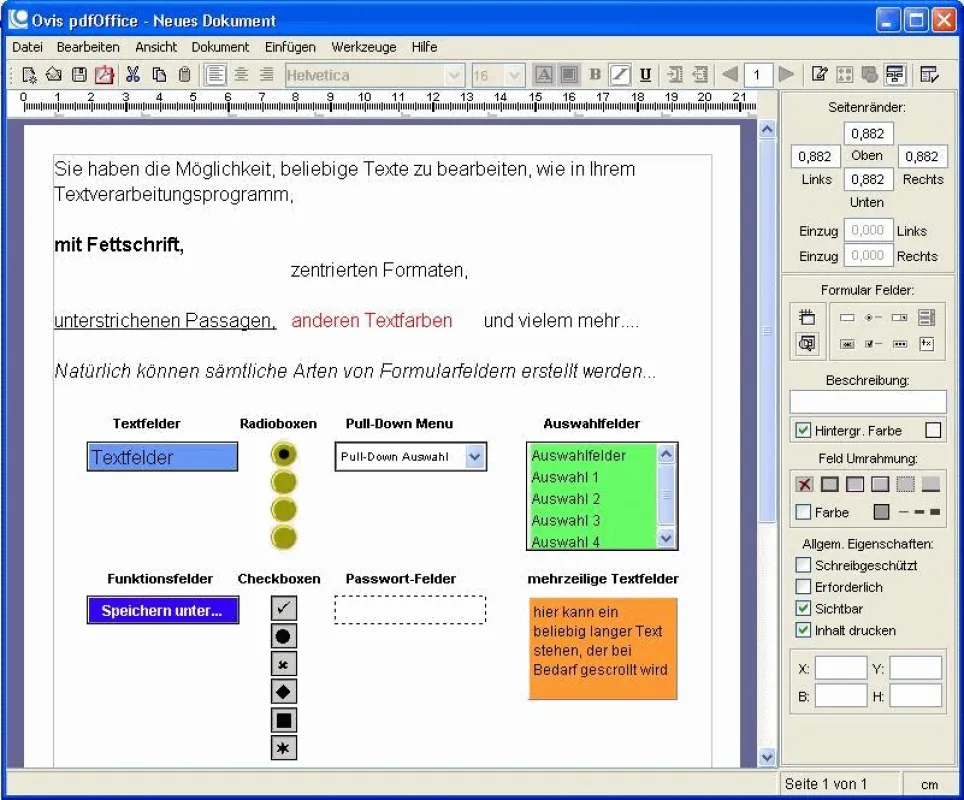The width and height of the screenshot is (964, 800).
Task: Click the vertical scrollbar down arrow
Action: pos(767,757)
